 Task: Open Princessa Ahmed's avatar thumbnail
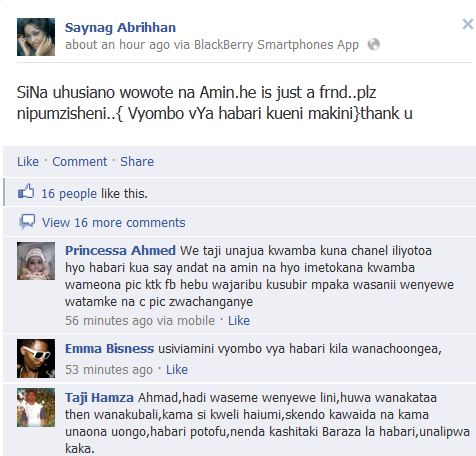36,261
